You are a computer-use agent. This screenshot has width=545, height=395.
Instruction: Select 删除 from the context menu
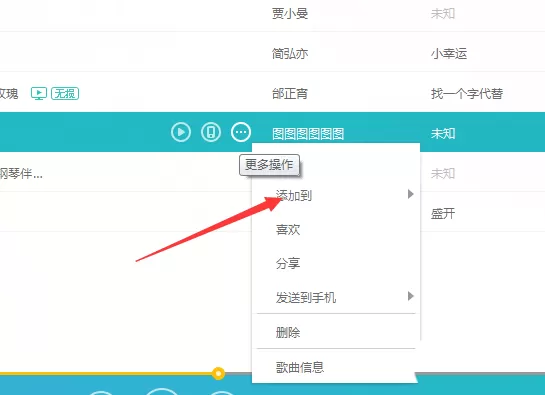point(288,332)
